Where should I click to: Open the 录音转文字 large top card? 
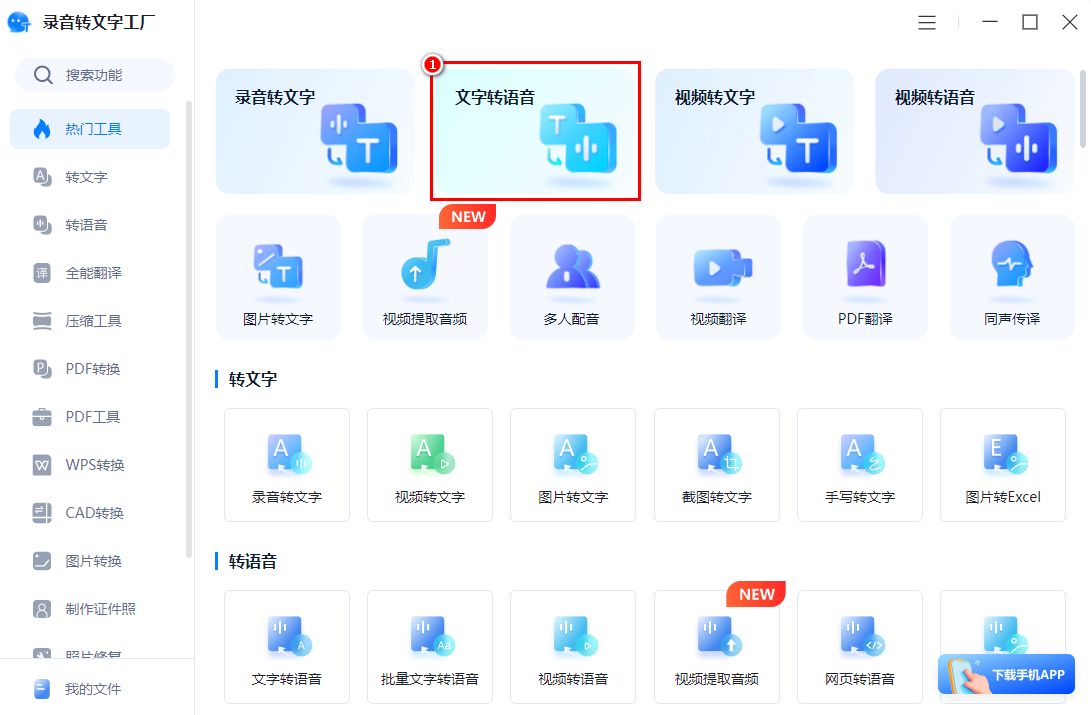(x=315, y=131)
